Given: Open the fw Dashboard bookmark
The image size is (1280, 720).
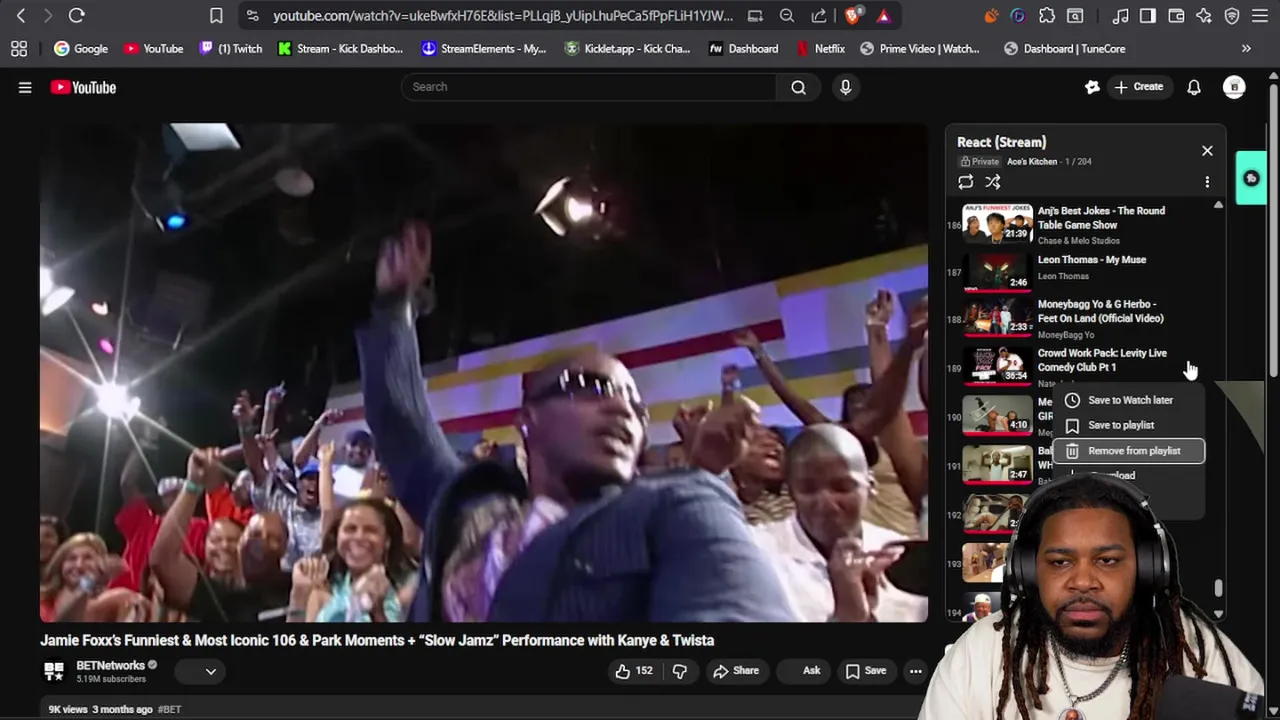Looking at the screenshot, I should pyautogui.click(x=743, y=48).
